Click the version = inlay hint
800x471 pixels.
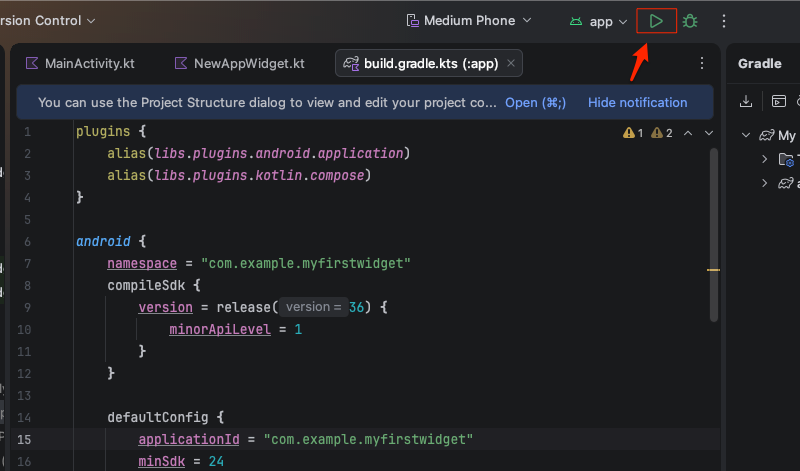point(313,307)
